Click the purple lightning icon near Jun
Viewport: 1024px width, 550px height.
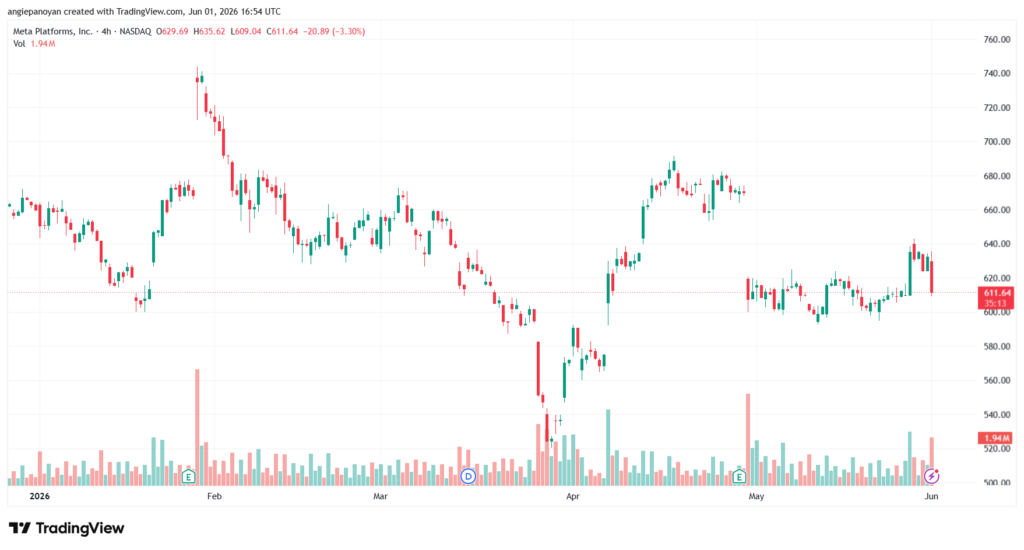931,476
